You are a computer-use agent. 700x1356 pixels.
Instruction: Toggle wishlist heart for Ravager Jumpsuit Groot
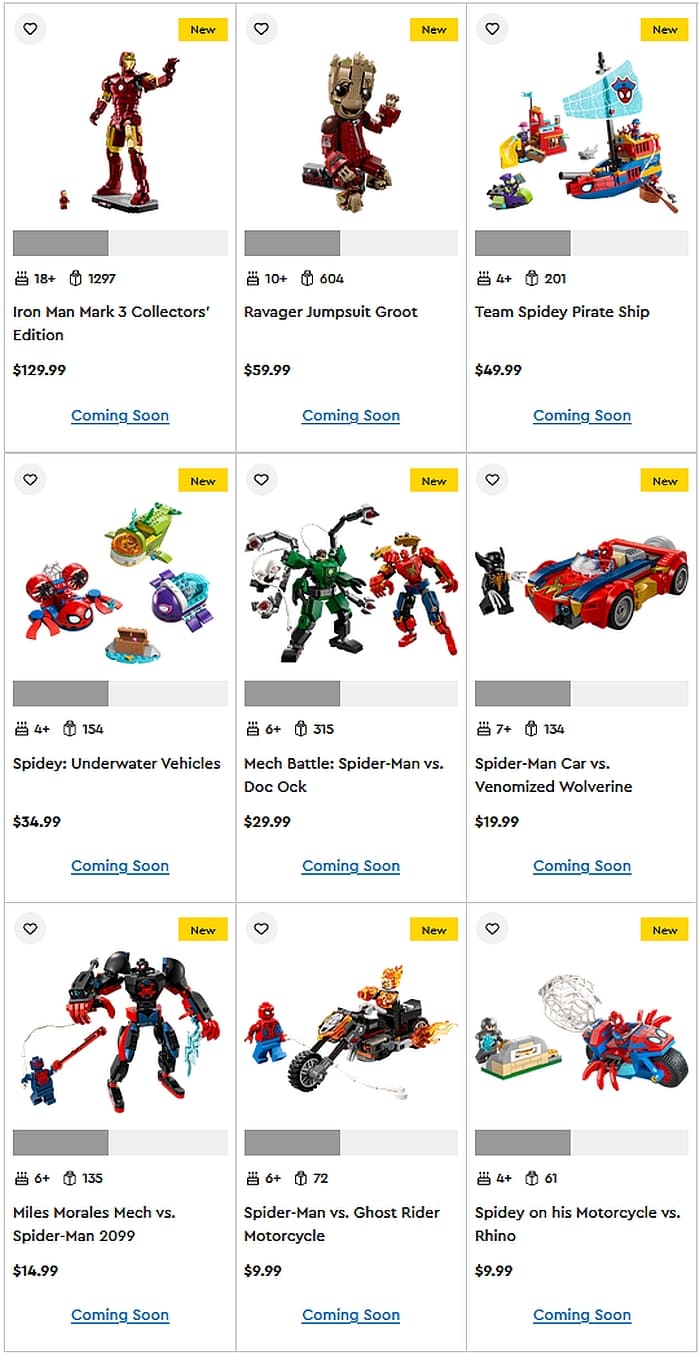[x=261, y=29]
